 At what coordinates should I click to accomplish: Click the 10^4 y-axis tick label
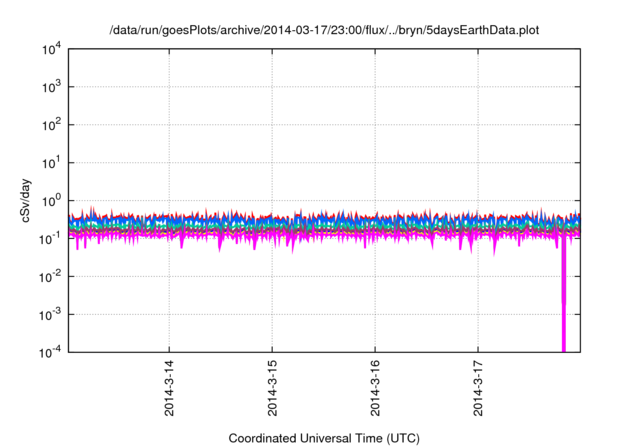pos(51,49)
